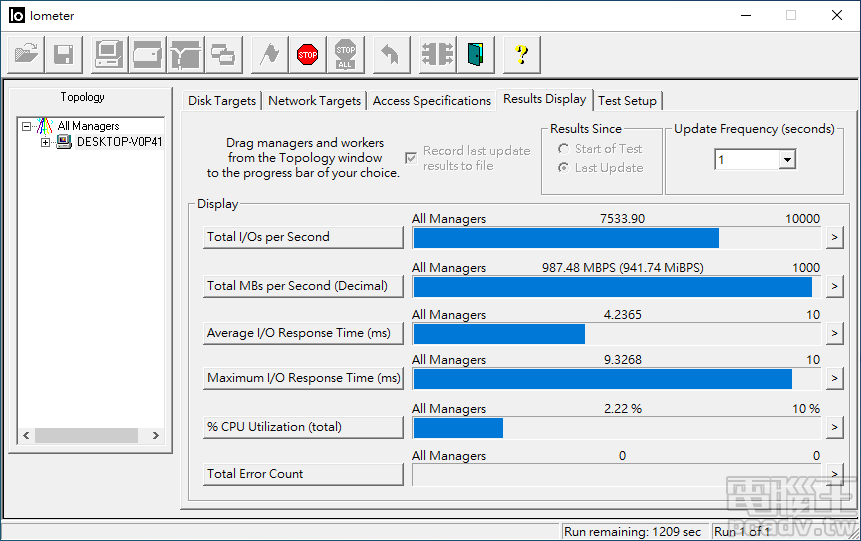Click the 9.3268 maximum response value
The height and width of the screenshot is (541, 861).
(623, 360)
